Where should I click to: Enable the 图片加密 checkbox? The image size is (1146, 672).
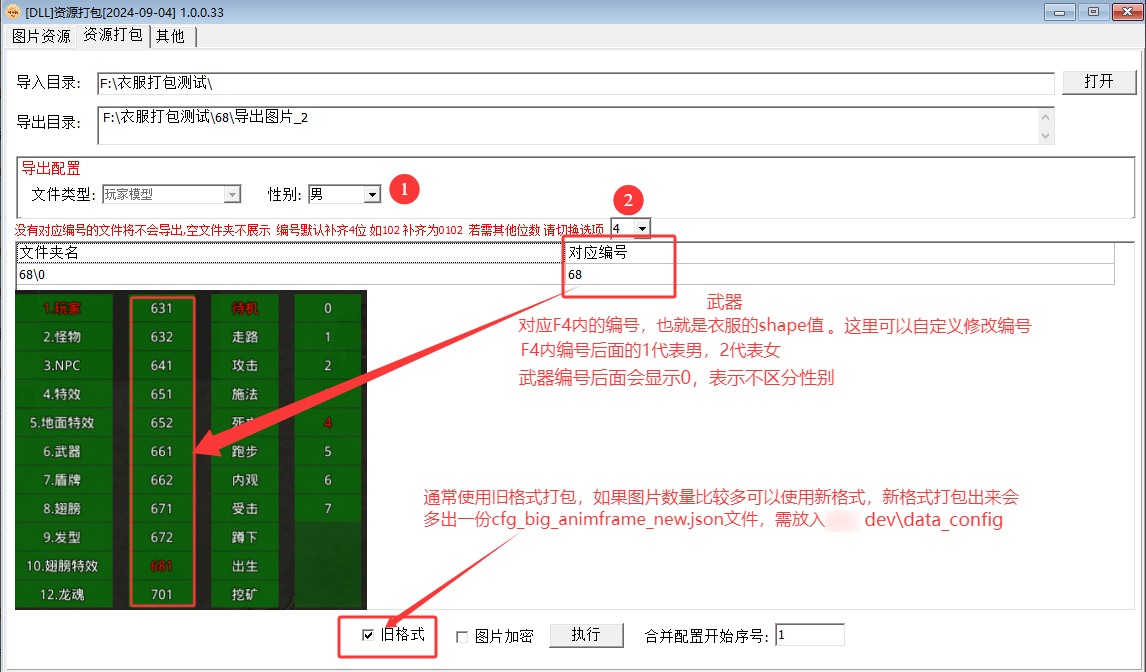pos(462,637)
